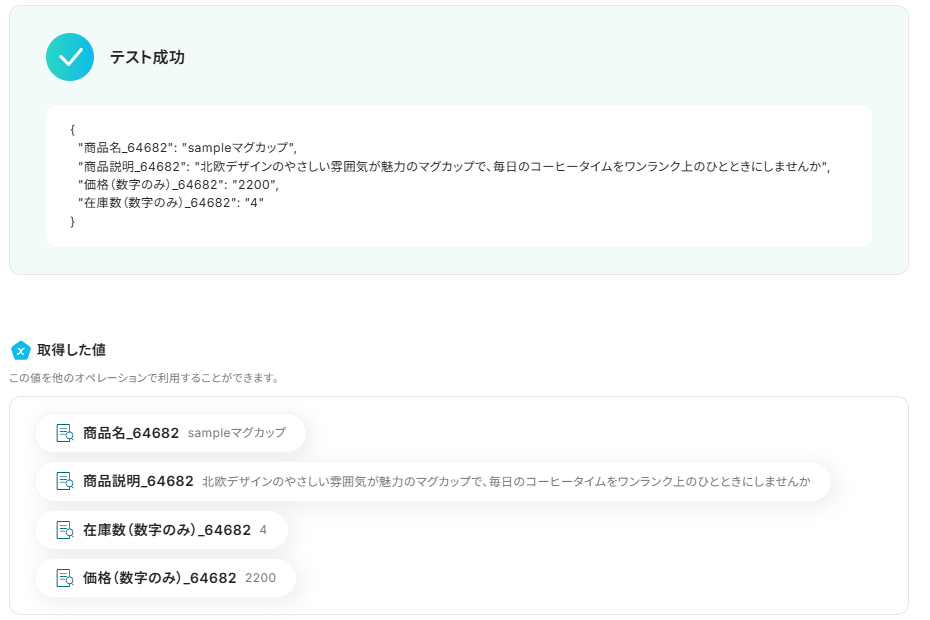The image size is (930, 620).
Task: Select the 商品説明_64682 chip label
Action: click(x=138, y=481)
